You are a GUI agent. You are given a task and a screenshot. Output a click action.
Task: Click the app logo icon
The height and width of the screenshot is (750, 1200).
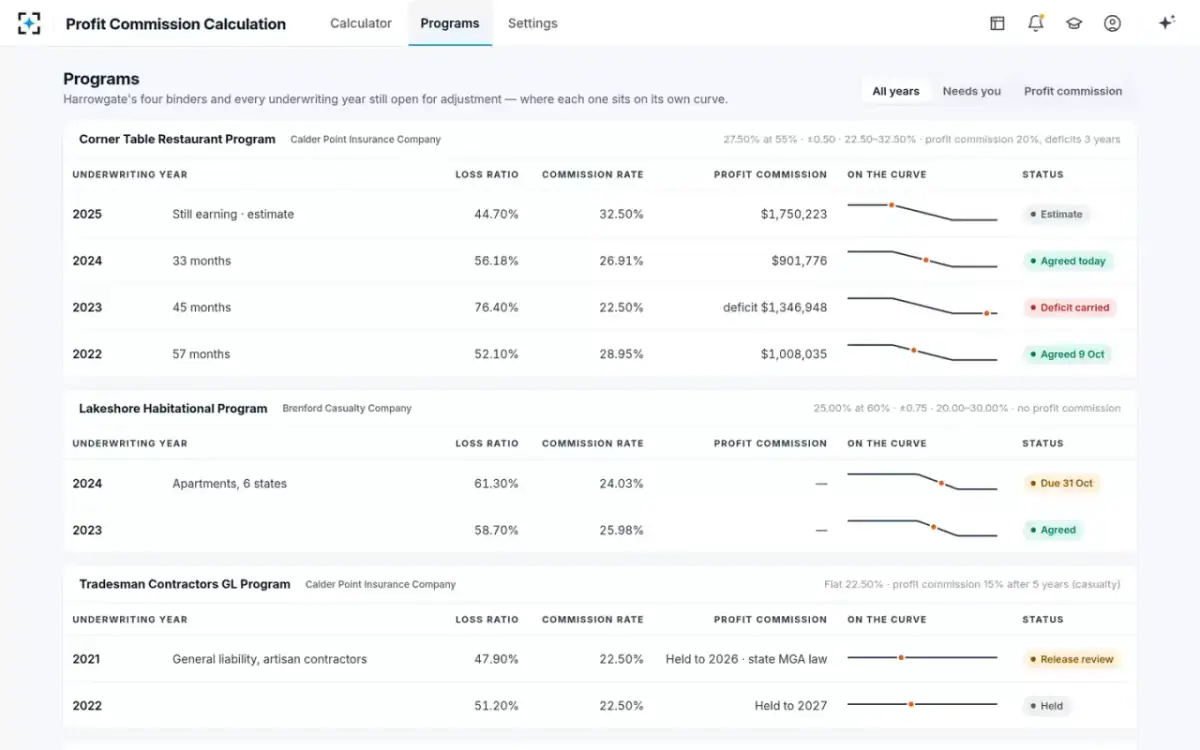(29, 23)
